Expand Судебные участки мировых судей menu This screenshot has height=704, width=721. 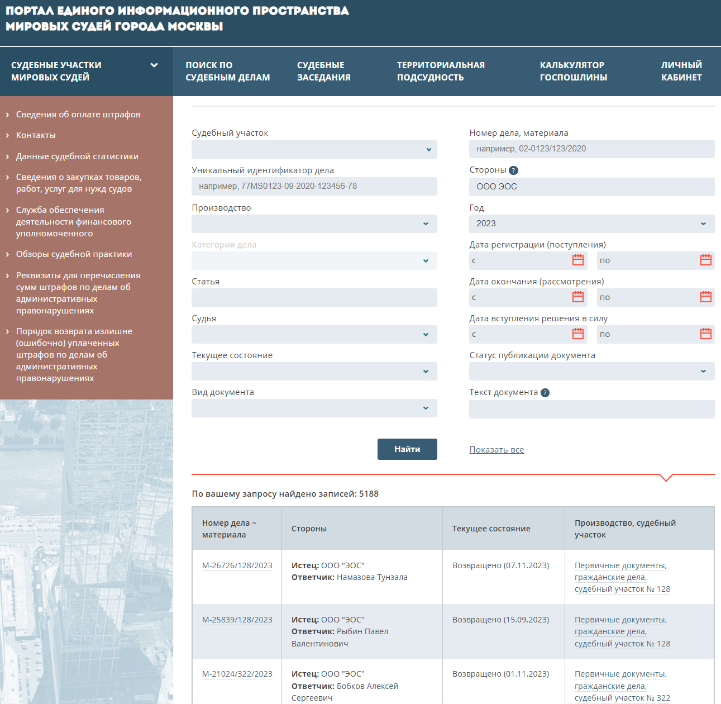tap(85, 71)
